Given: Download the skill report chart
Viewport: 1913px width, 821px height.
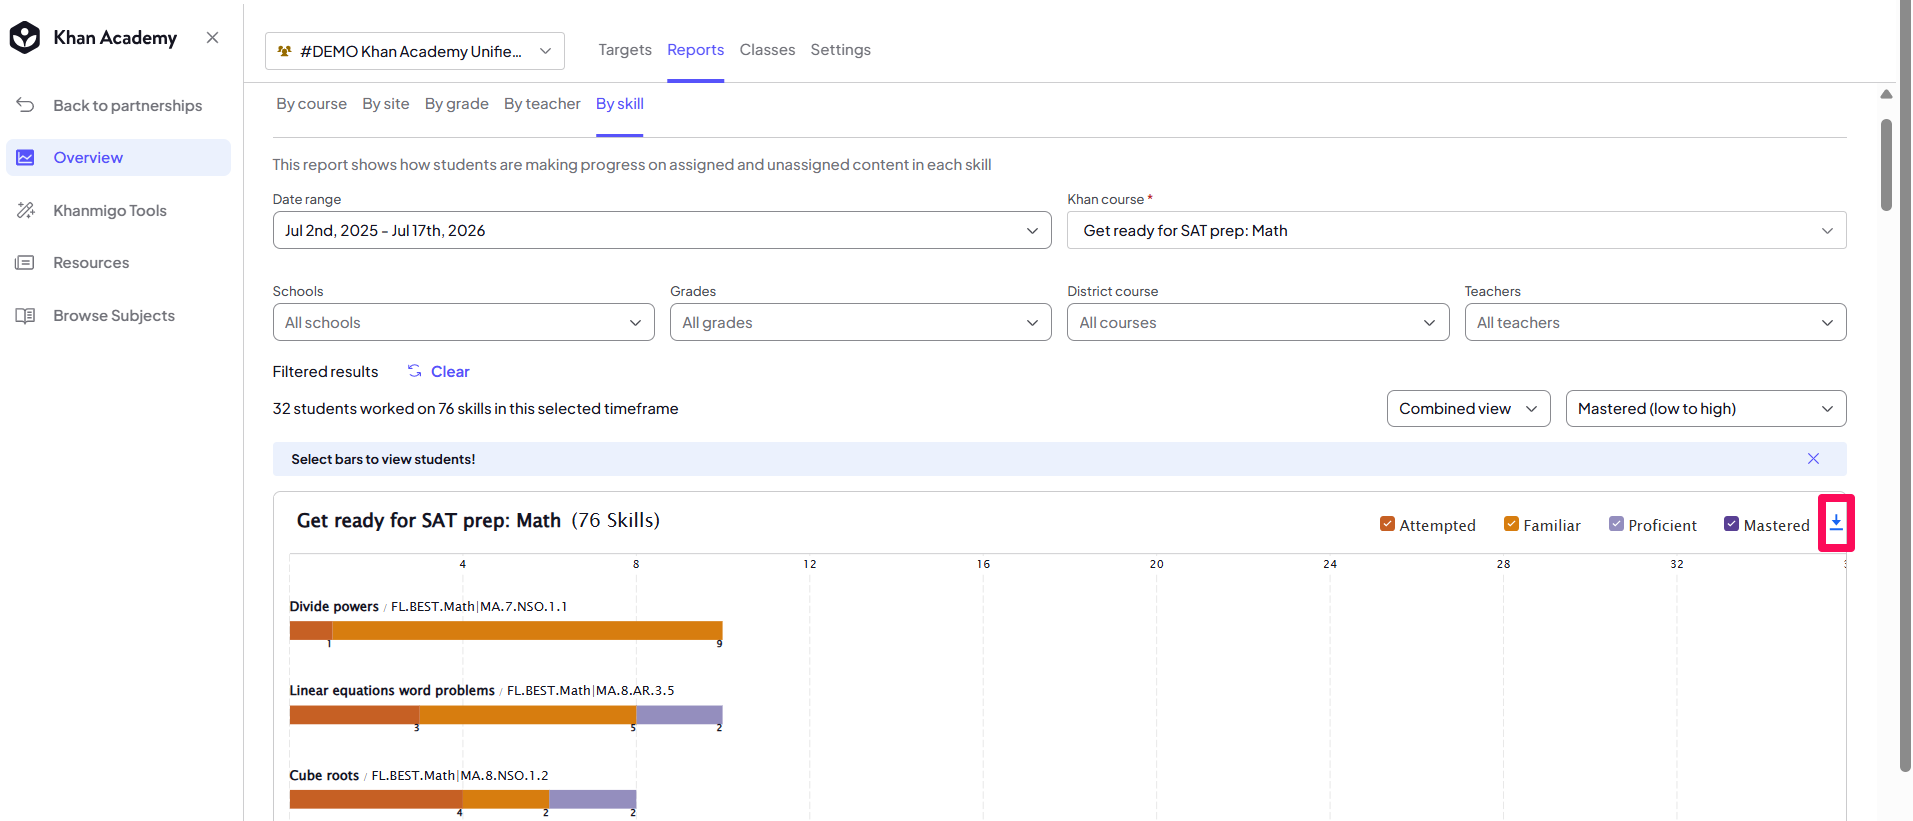Looking at the screenshot, I should [1836, 523].
